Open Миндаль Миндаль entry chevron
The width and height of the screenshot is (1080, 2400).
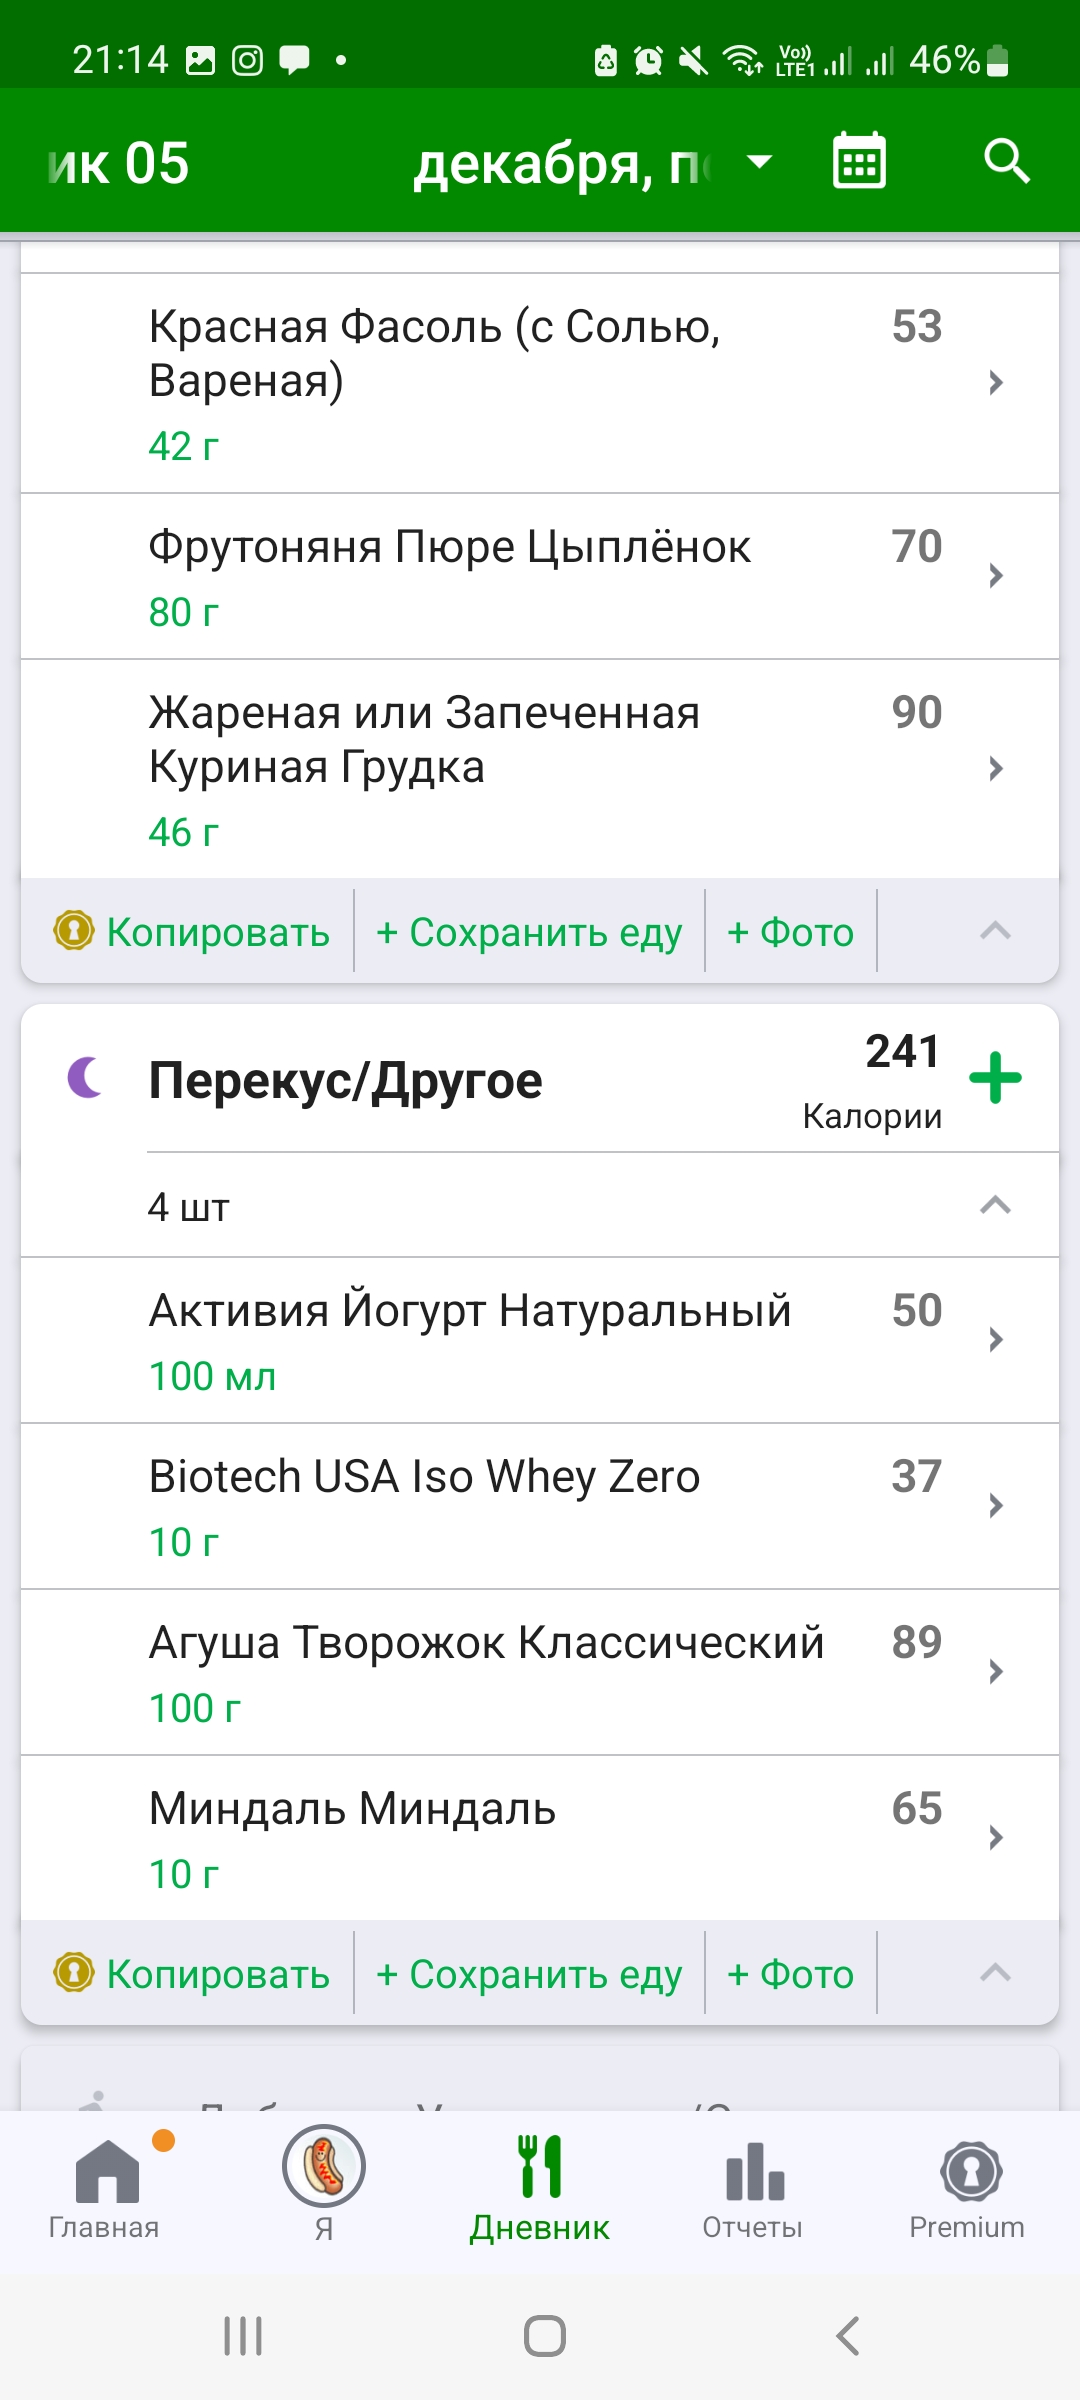point(995,1838)
